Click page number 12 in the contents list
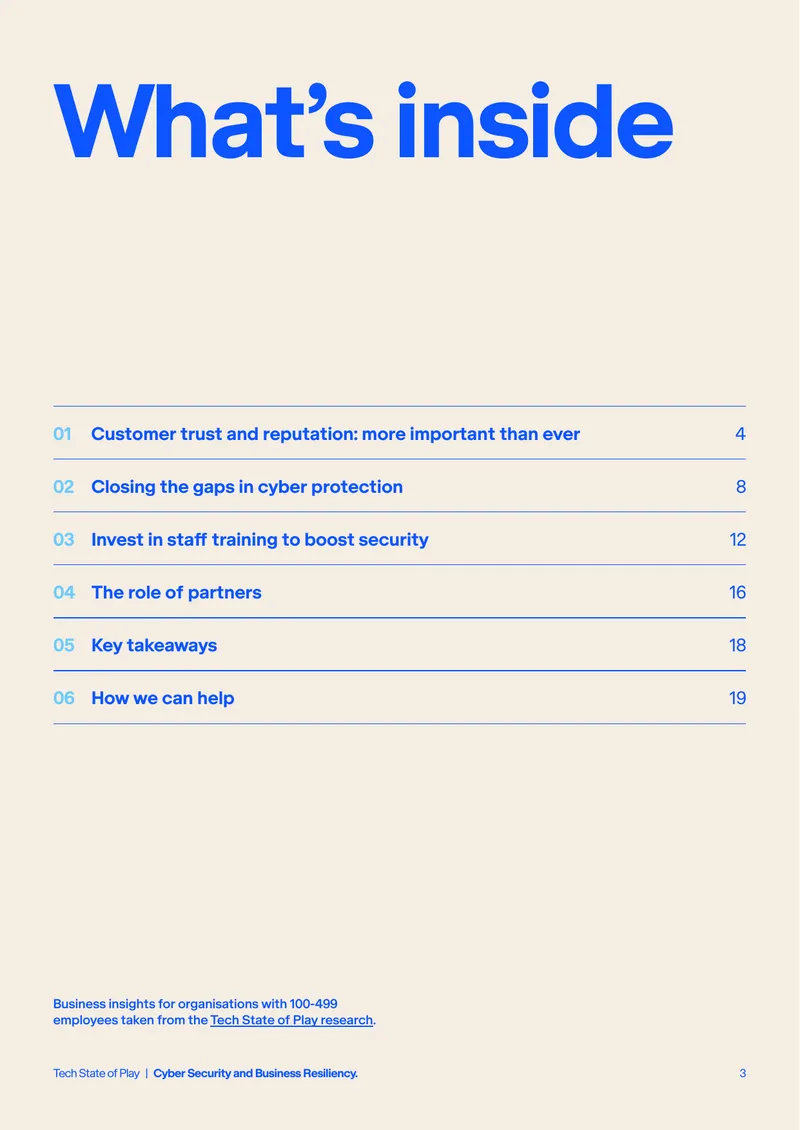 tap(737, 540)
